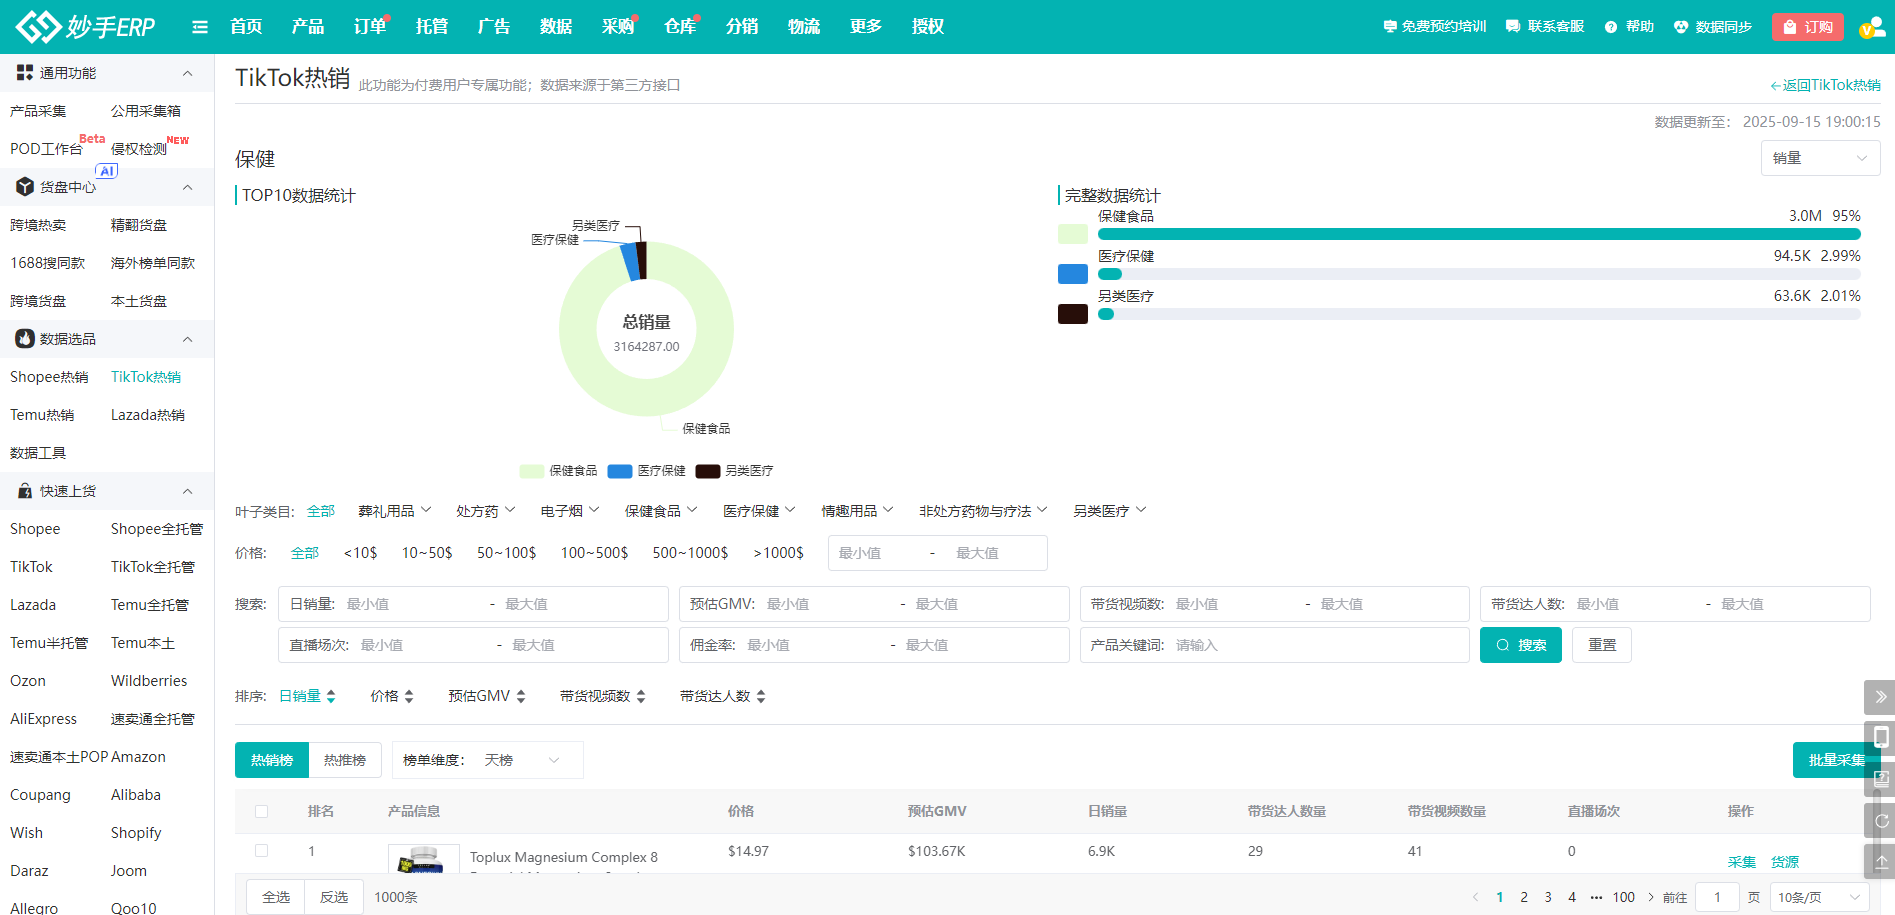Viewport: 1895px width, 915px height.
Task: Click the 保健食品 progress bar
Action: tap(1479, 234)
